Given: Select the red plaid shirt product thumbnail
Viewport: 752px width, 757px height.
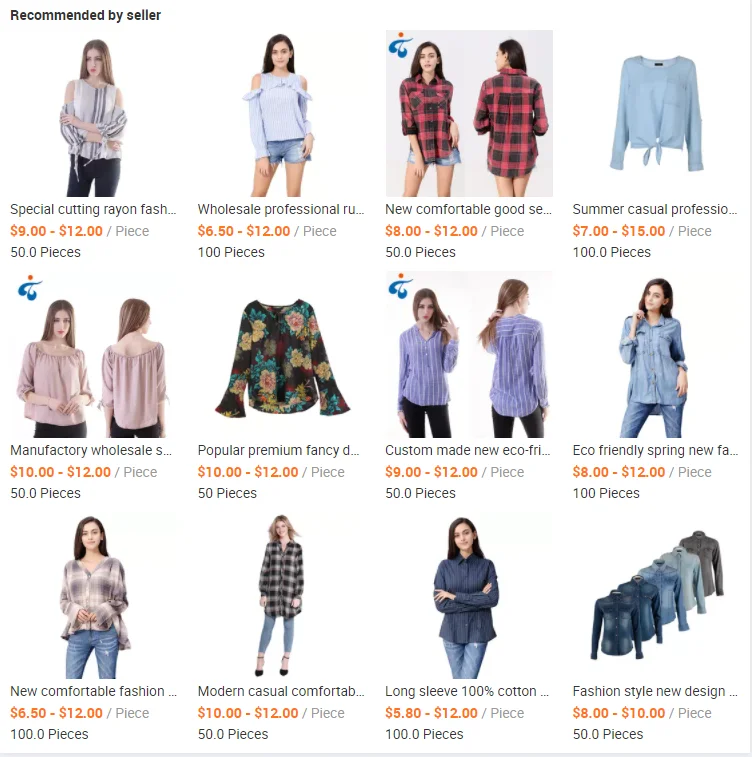Looking at the screenshot, I should [469, 113].
